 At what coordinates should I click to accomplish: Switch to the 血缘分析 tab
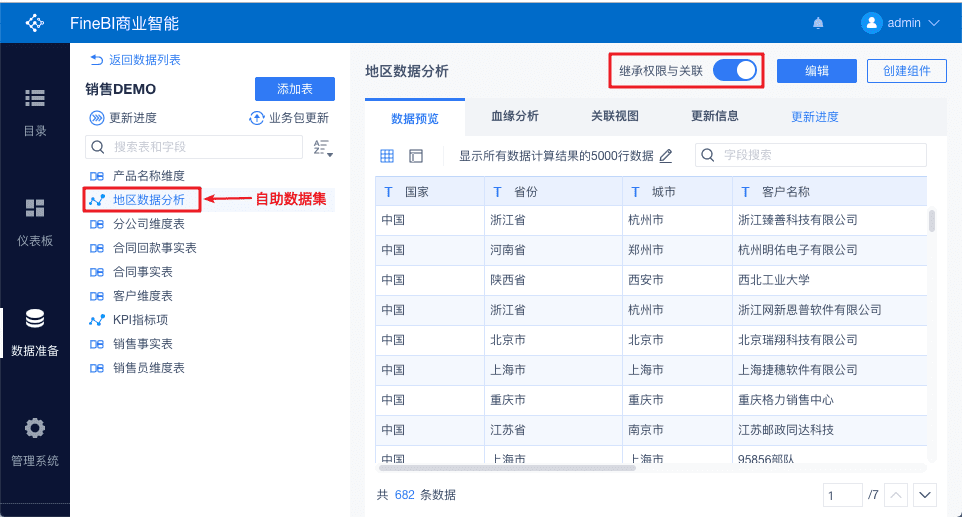click(515, 116)
